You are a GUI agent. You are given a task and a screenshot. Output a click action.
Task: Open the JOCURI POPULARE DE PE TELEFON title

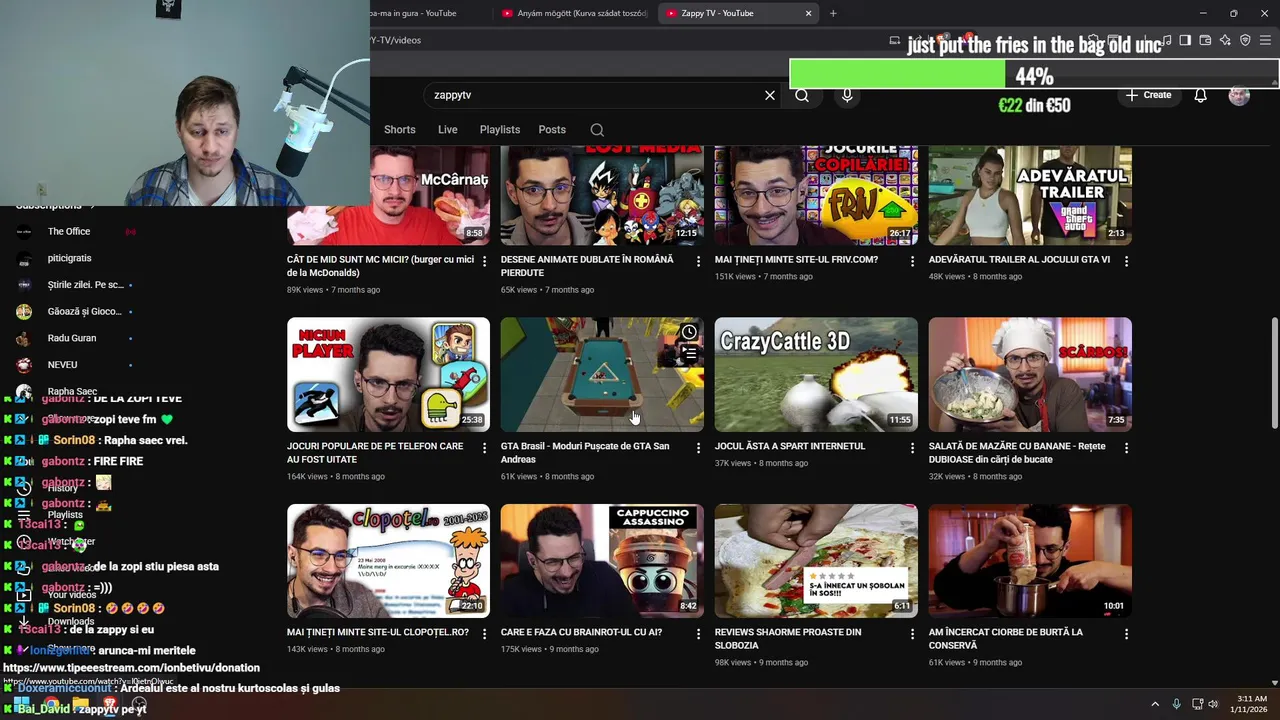coord(375,453)
